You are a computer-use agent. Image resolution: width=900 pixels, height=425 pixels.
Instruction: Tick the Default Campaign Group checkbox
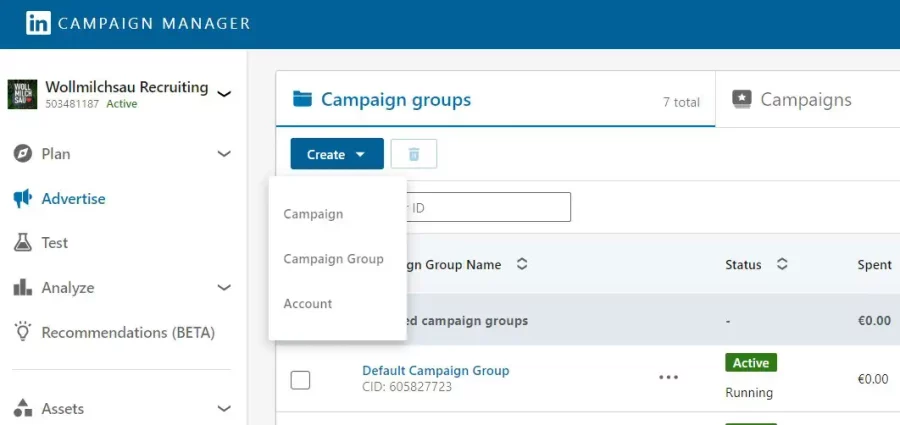point(300,380)
